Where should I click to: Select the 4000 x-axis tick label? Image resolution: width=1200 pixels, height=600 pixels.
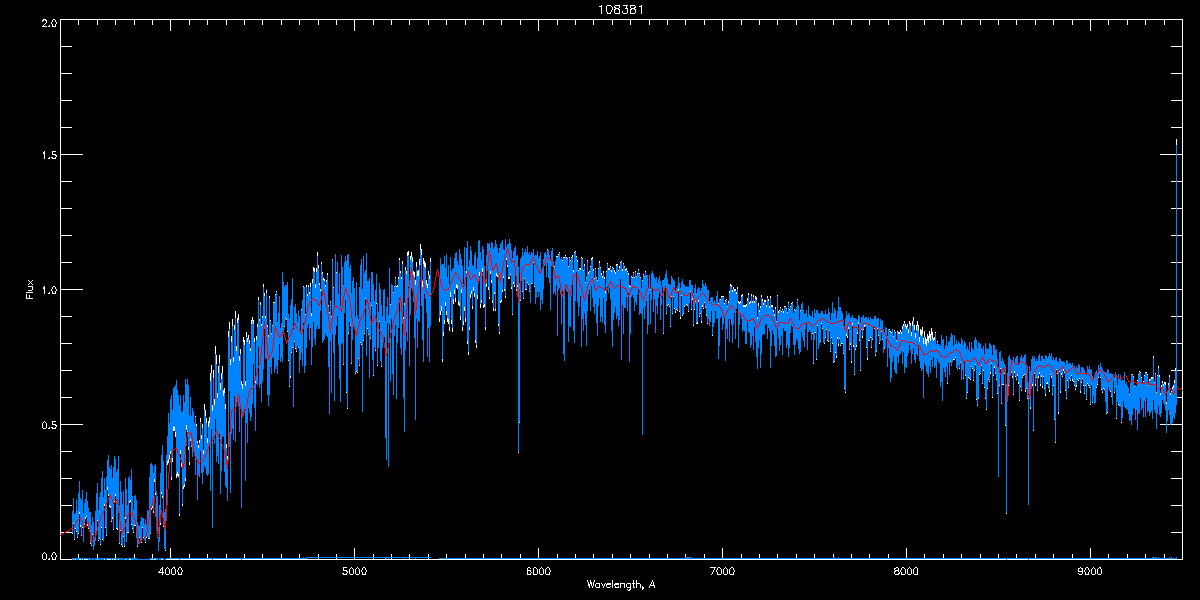click(170, 572)
